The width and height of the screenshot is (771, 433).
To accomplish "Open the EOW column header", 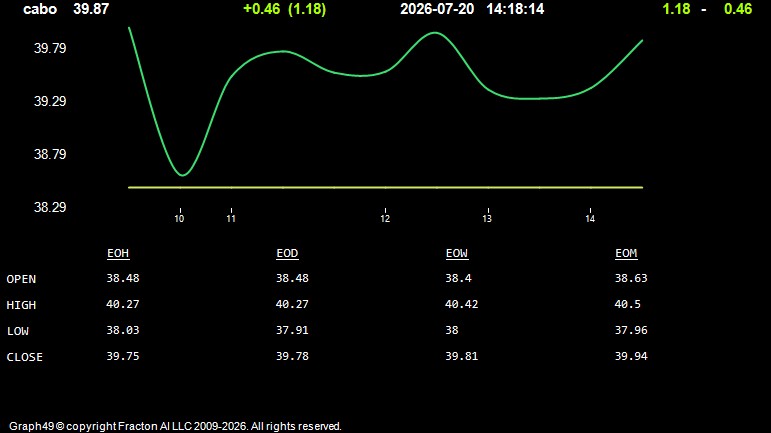I will [x=457, y=253].
